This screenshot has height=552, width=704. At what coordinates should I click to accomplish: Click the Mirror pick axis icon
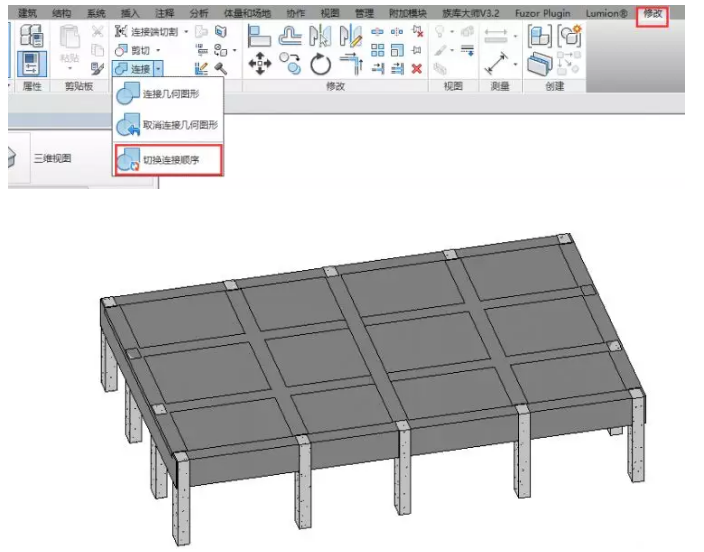coord(321,36)
